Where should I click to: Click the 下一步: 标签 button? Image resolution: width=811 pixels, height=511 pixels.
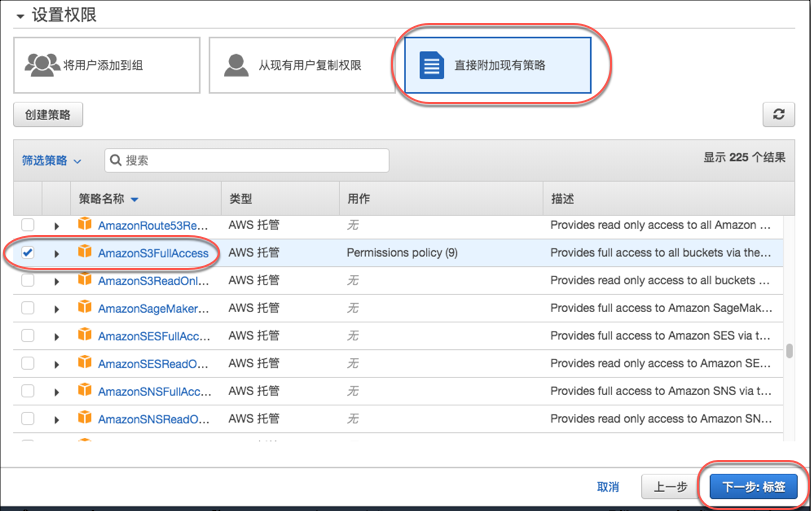pos(753,487)
